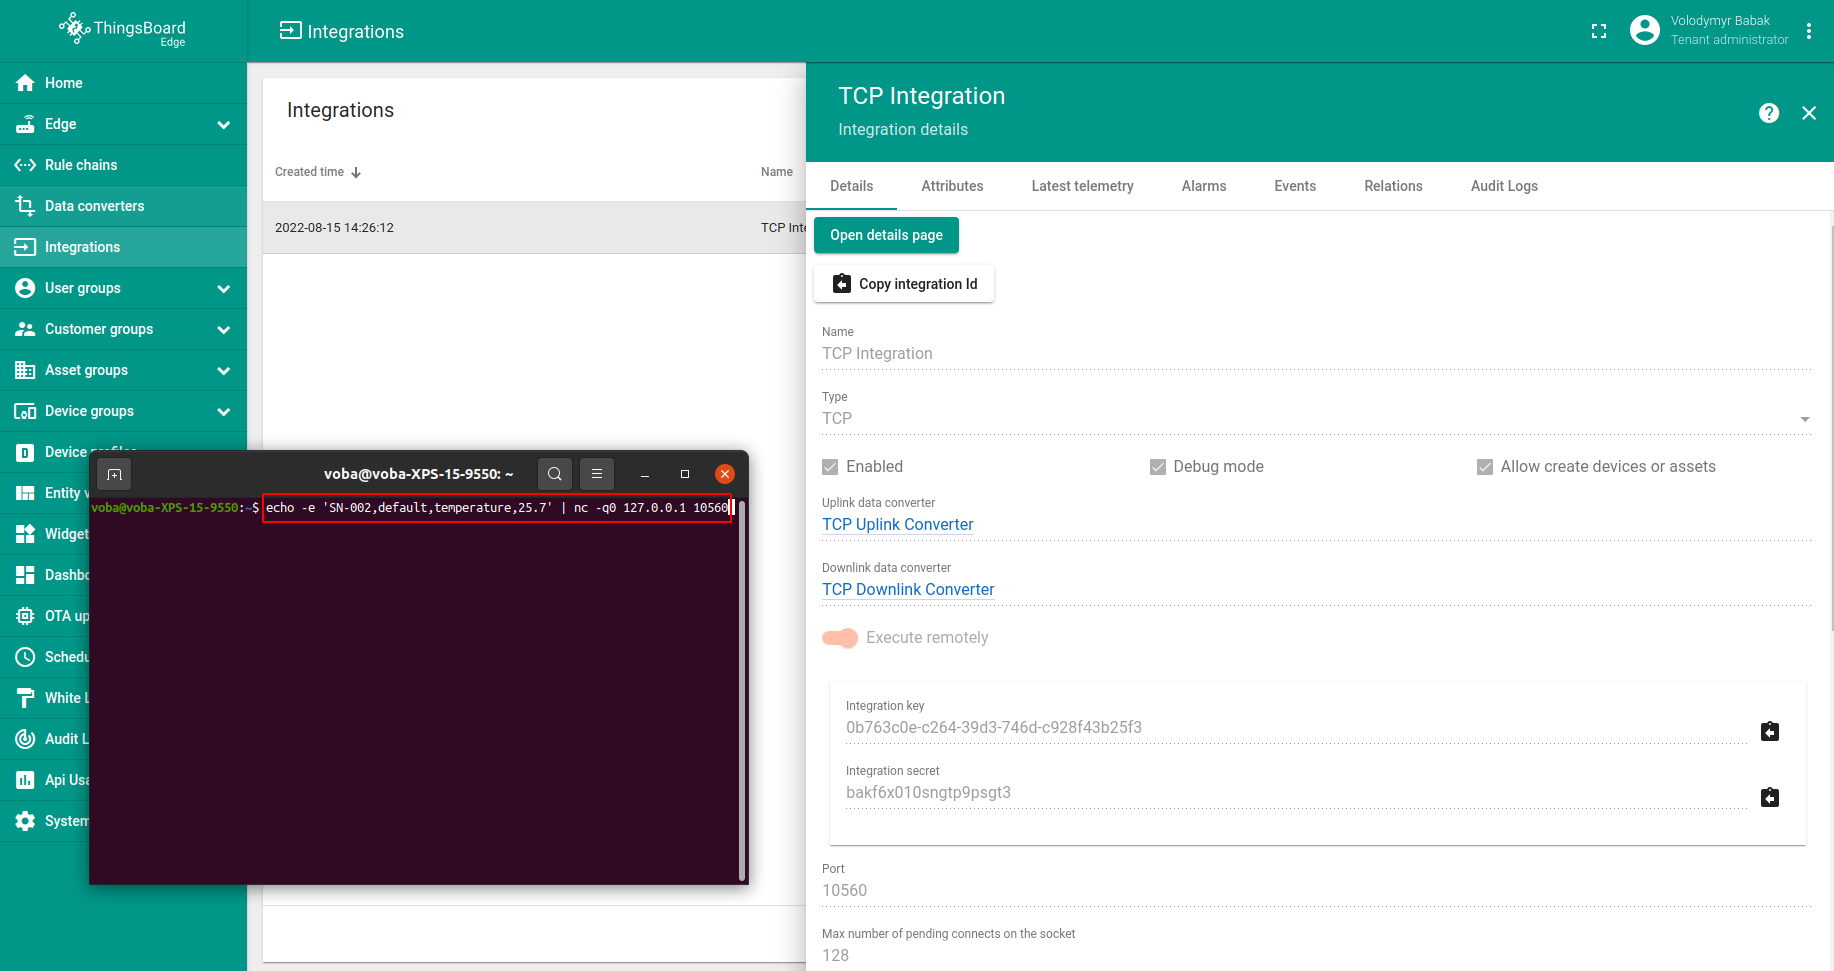
Task: Click the Customer groups icon
Action: (25, 329)
